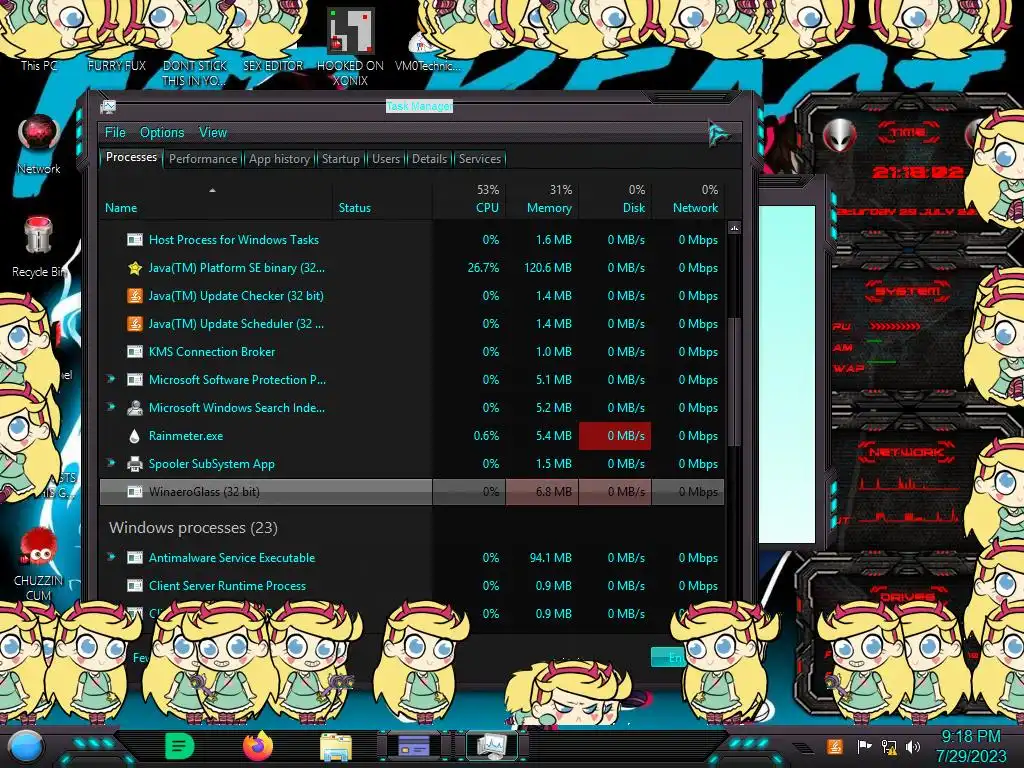Image resolution: width=1024 pixels, height=768 pixels.
Task: Click the Antimalware Service Executable icon
Action: point(135,558)
